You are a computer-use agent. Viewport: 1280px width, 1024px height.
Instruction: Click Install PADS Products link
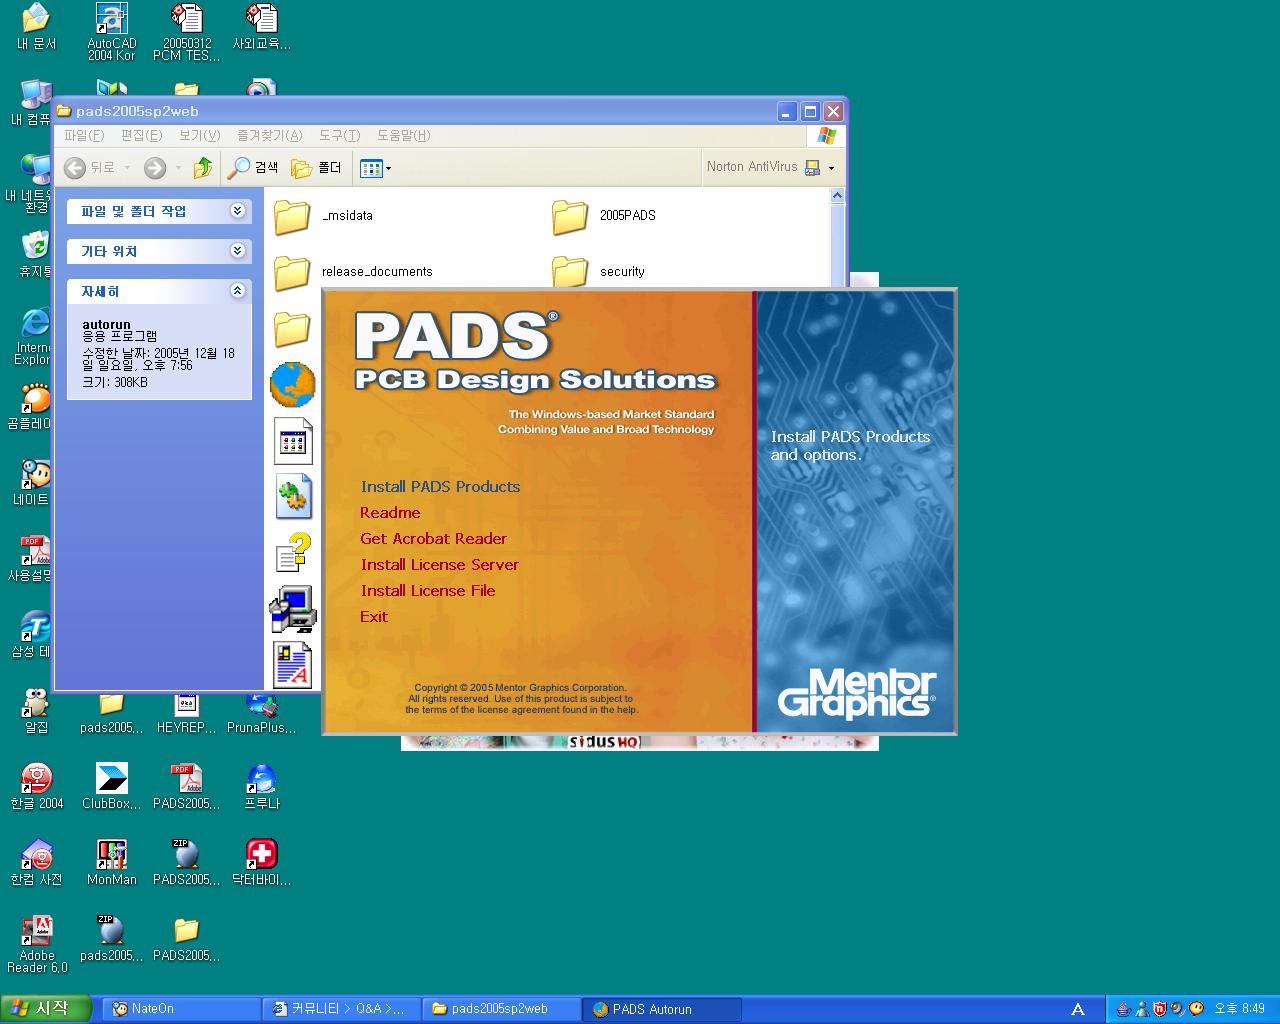pyautogui.click(x=440, y=487)
